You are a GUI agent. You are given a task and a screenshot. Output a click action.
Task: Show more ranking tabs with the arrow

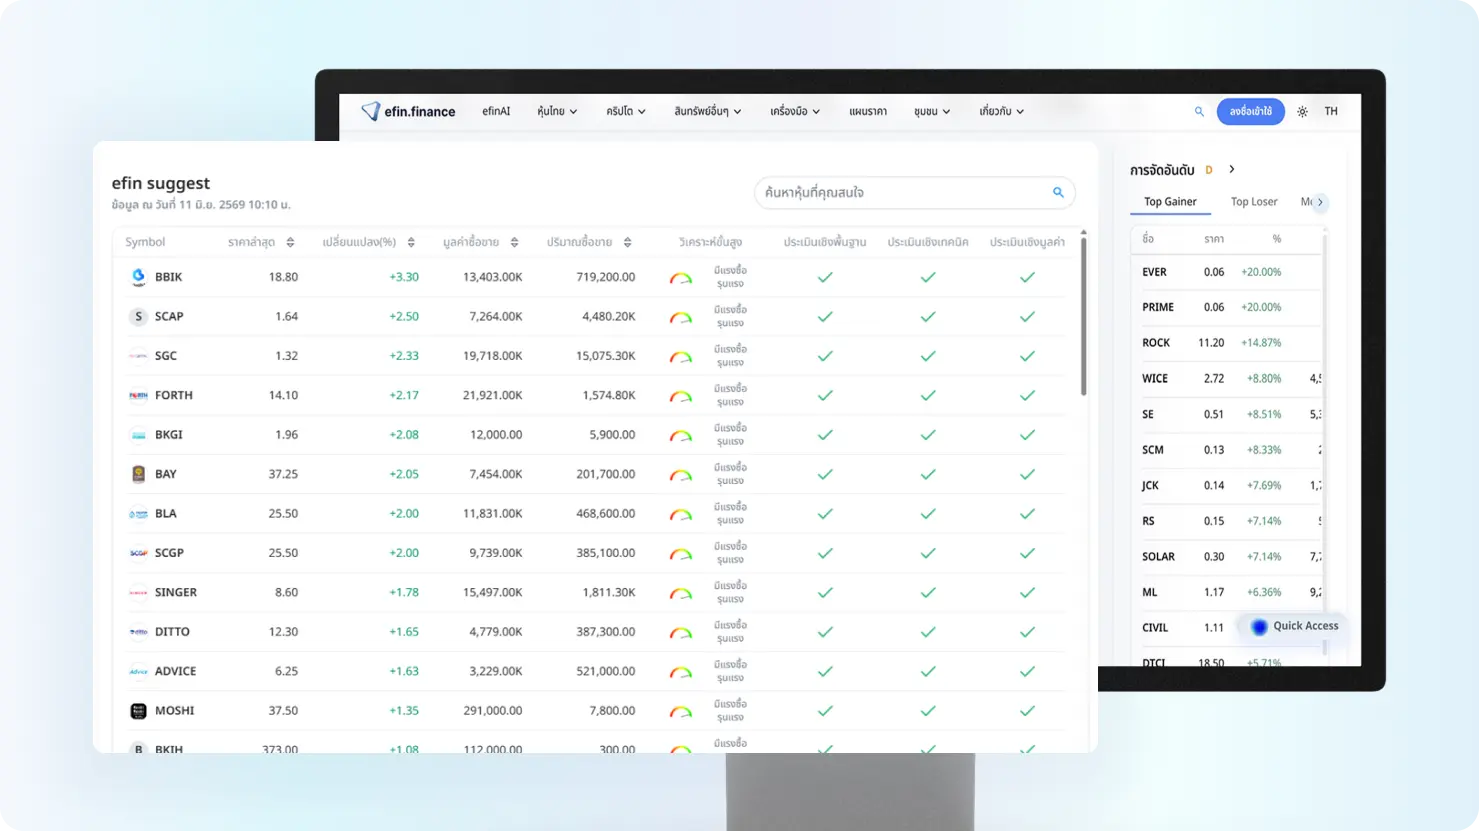[1320, 202]
